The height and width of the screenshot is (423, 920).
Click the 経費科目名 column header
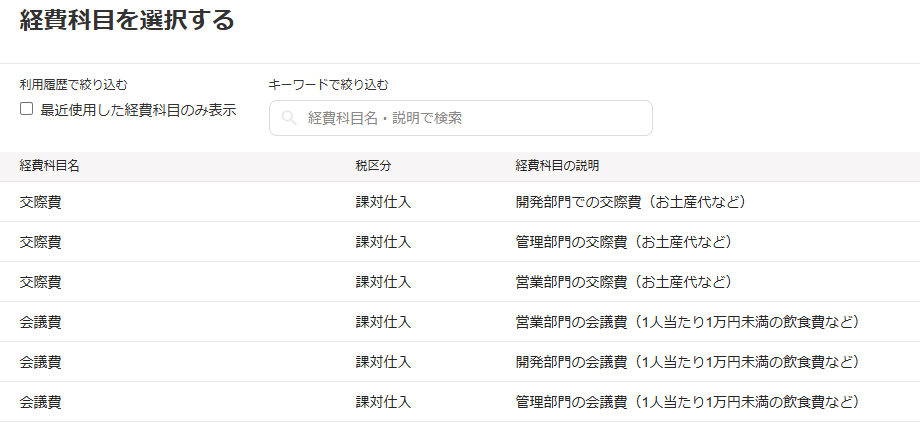point(50,166)
